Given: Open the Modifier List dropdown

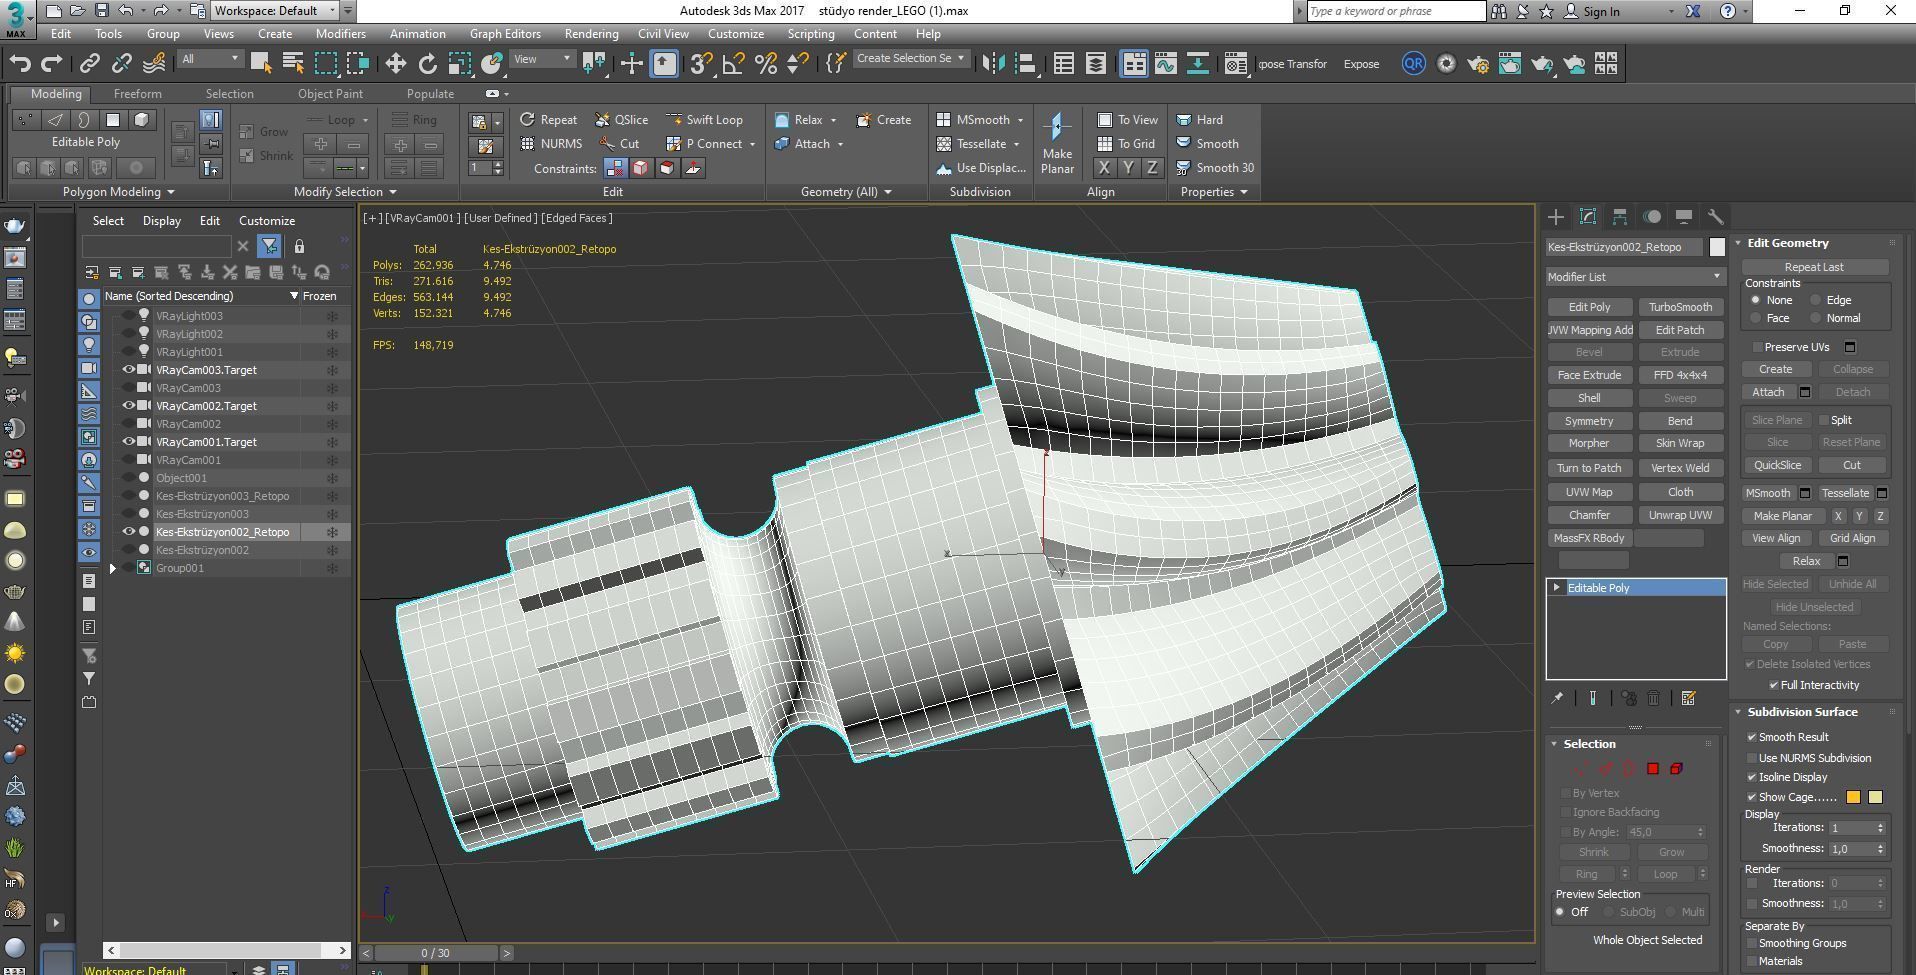Looking at the screenshot, I should point(1635,277).
